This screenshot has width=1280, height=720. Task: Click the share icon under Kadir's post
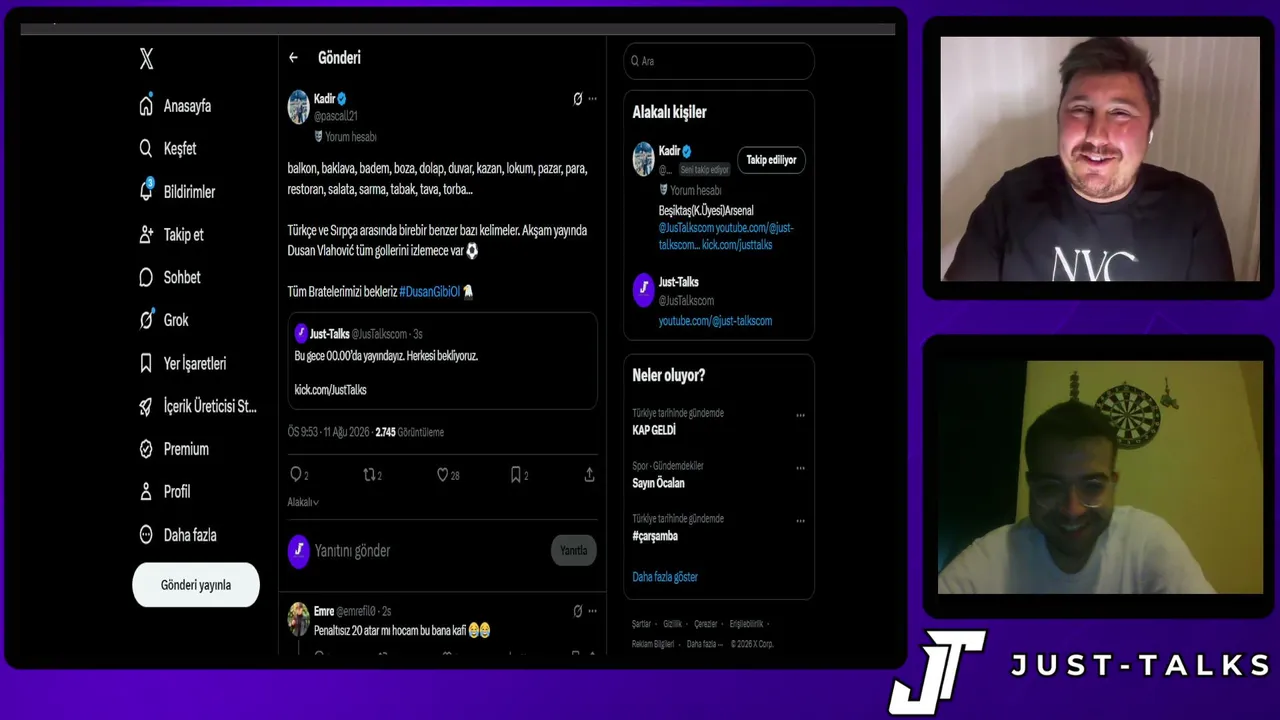coord(589,475)
